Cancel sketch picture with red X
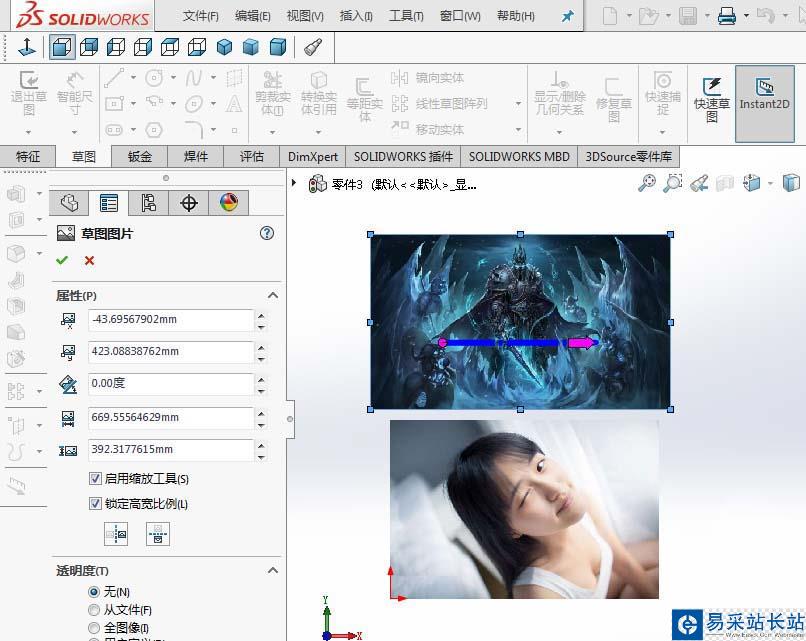The image size is (806, 641). click(89, 261)
